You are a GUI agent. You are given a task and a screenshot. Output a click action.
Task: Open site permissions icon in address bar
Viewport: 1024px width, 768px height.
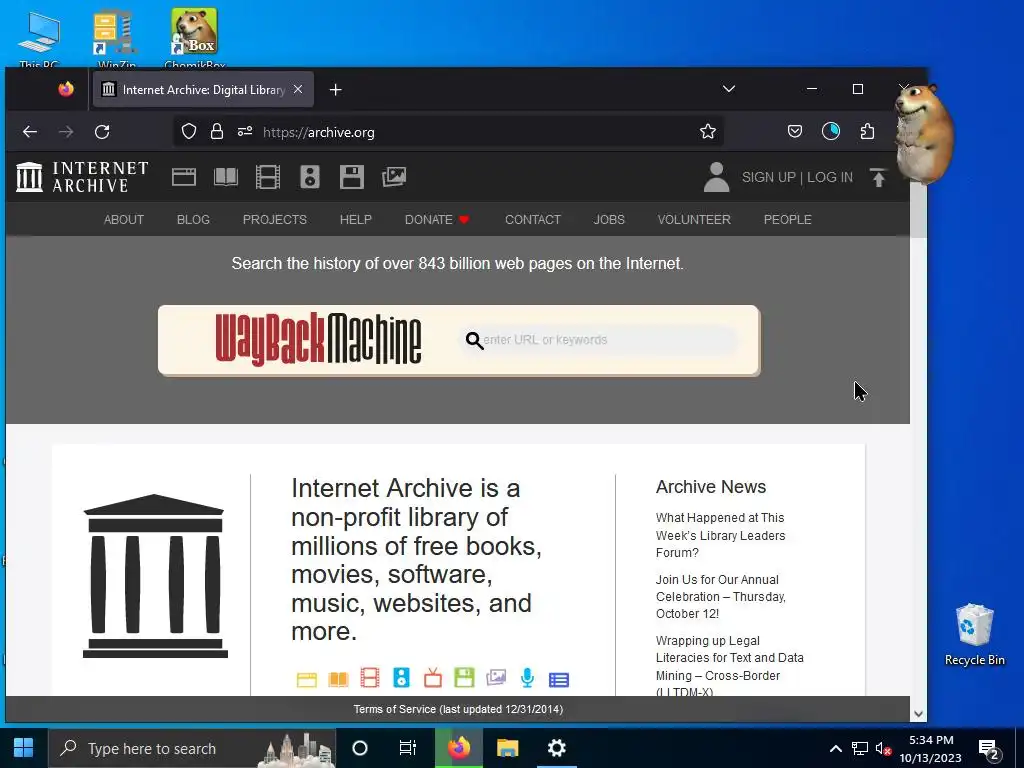coord(245,132)
